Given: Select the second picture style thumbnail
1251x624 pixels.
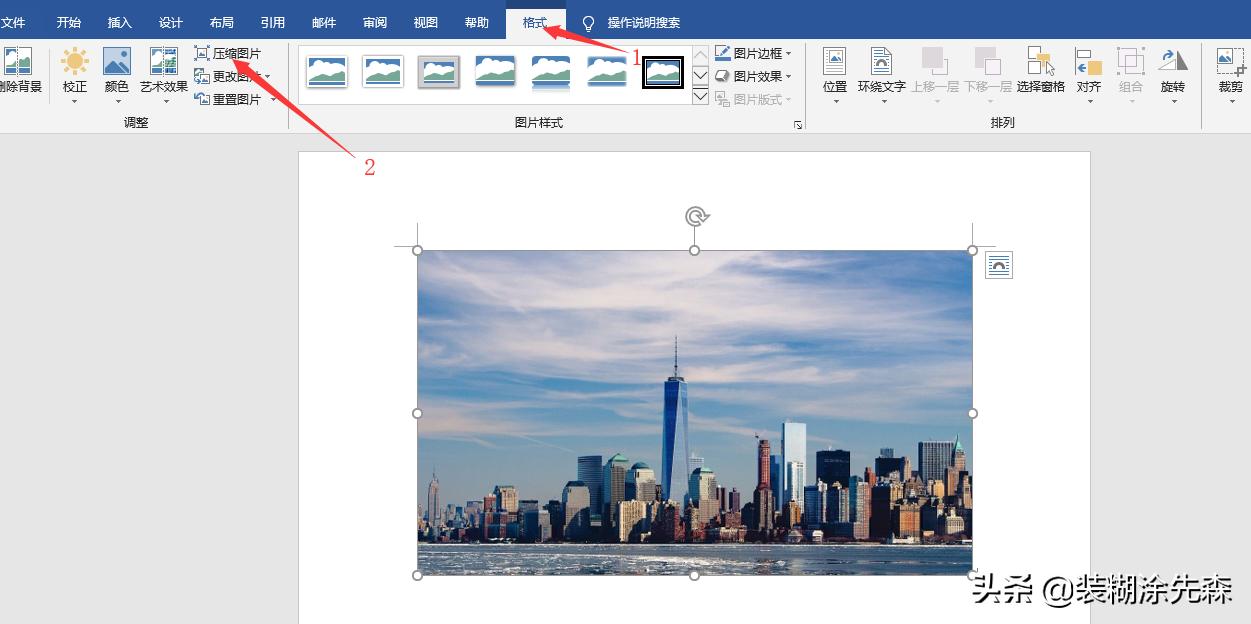Looking at the screenshot, I should [383, 72].
